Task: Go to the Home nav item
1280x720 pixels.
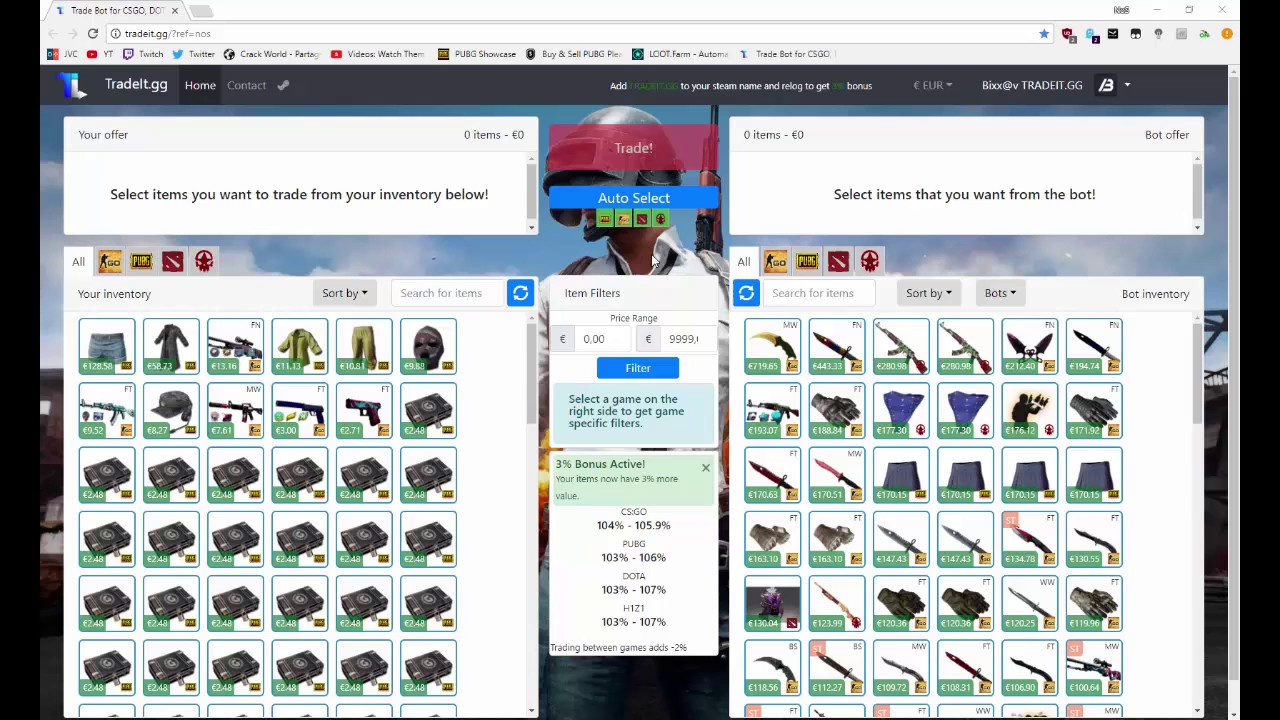Action: pyautogui.click(x=200, y=85)
